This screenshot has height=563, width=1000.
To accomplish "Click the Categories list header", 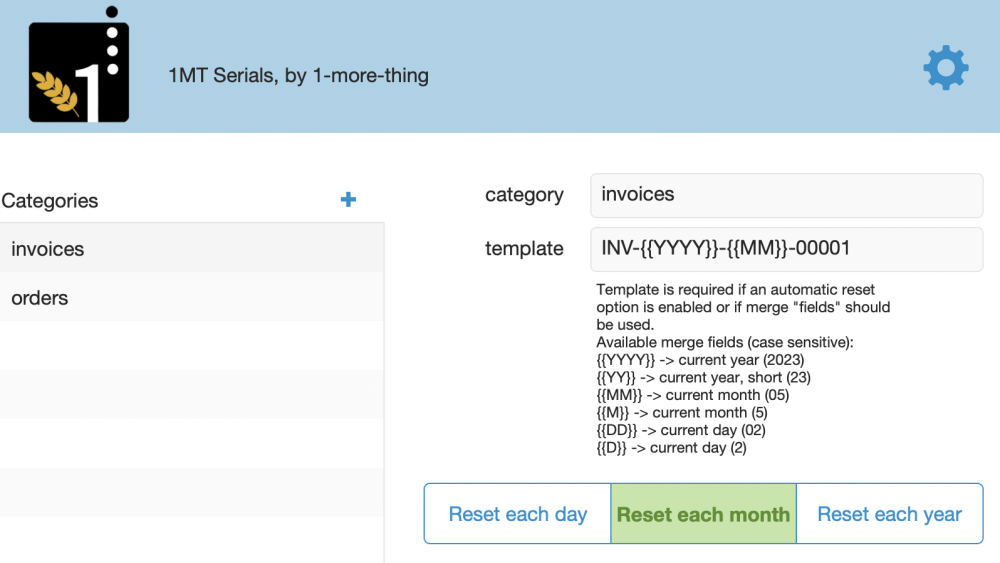I will click(50, 201).
